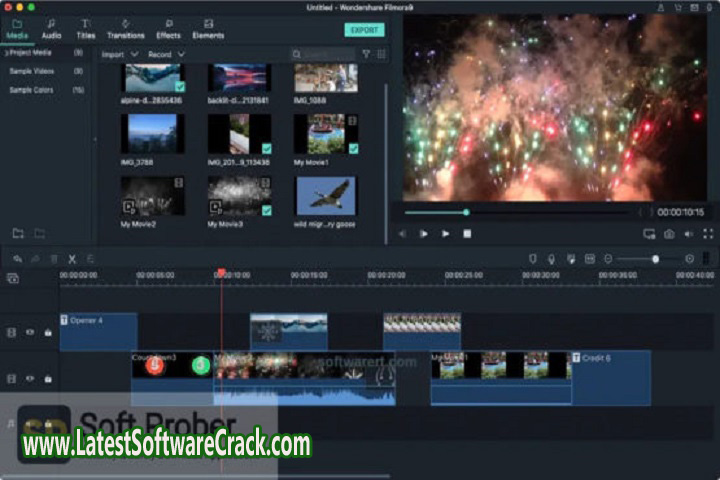The width and height of the screenshot is (720, 480).
Task: Open the Effects tab
Action: [168, 29]
